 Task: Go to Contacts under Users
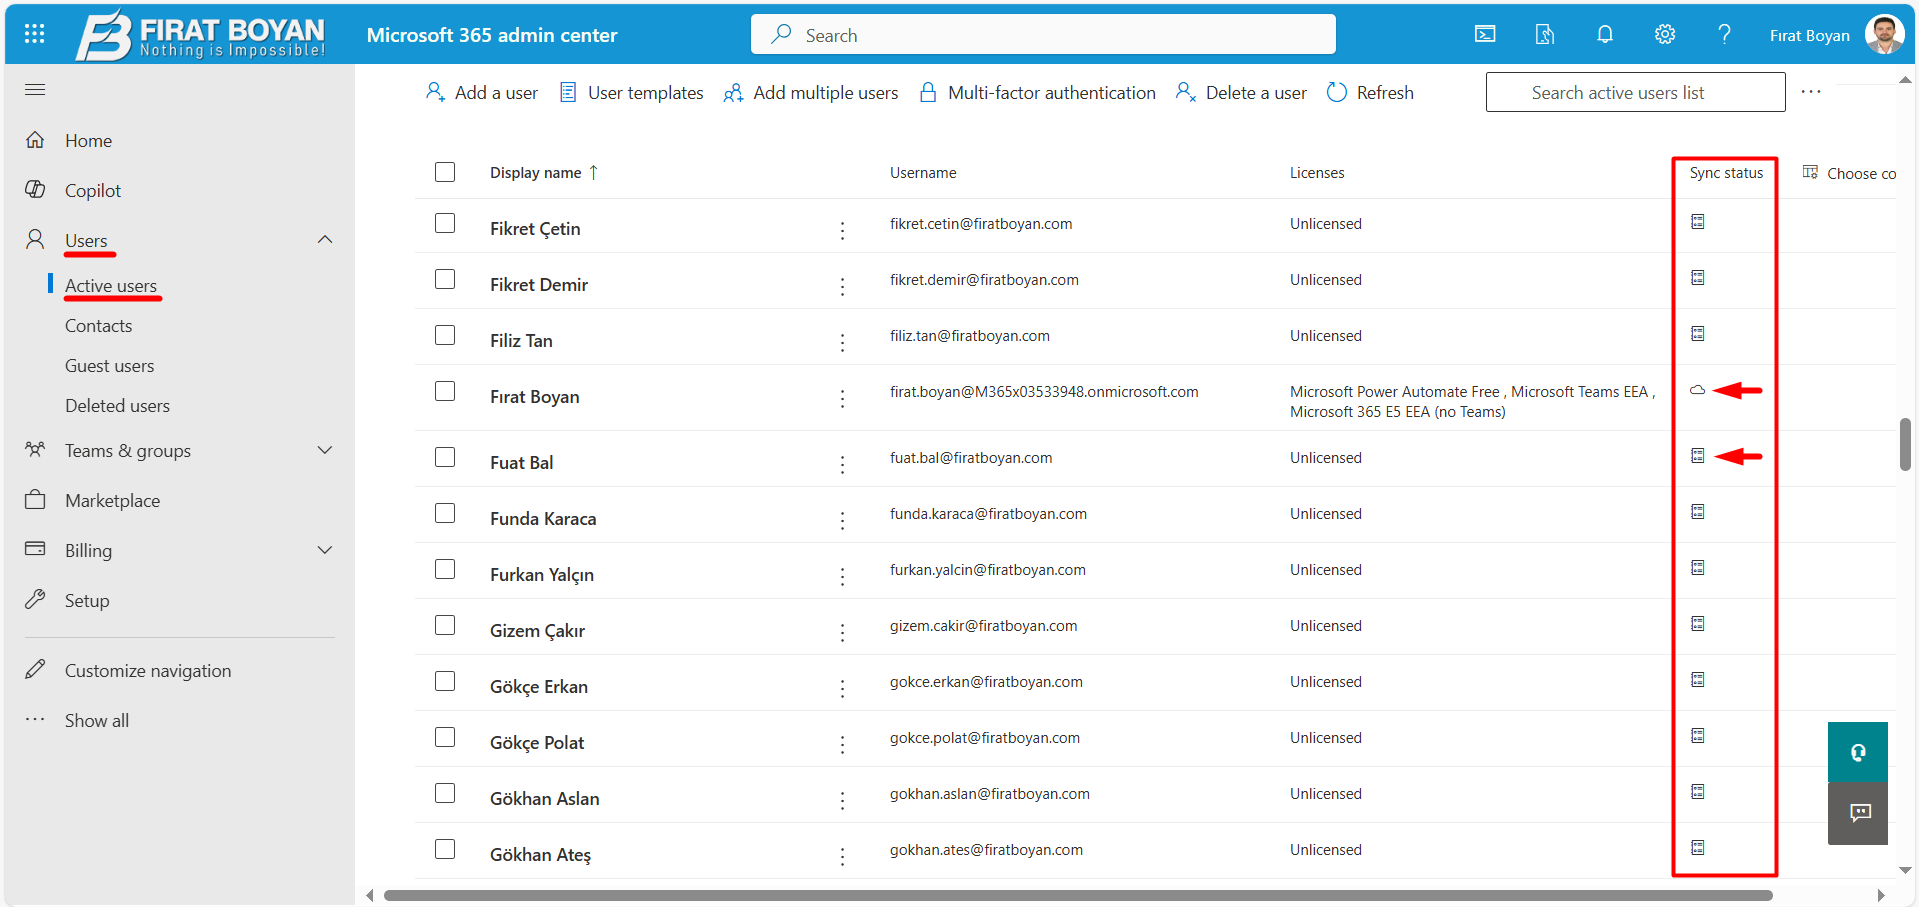point(98,326)
